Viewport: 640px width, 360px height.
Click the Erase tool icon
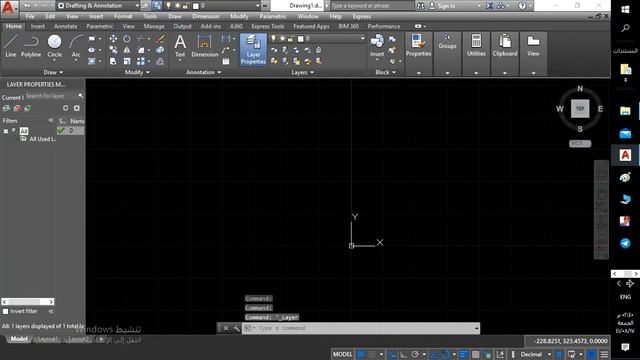point(160,38)
